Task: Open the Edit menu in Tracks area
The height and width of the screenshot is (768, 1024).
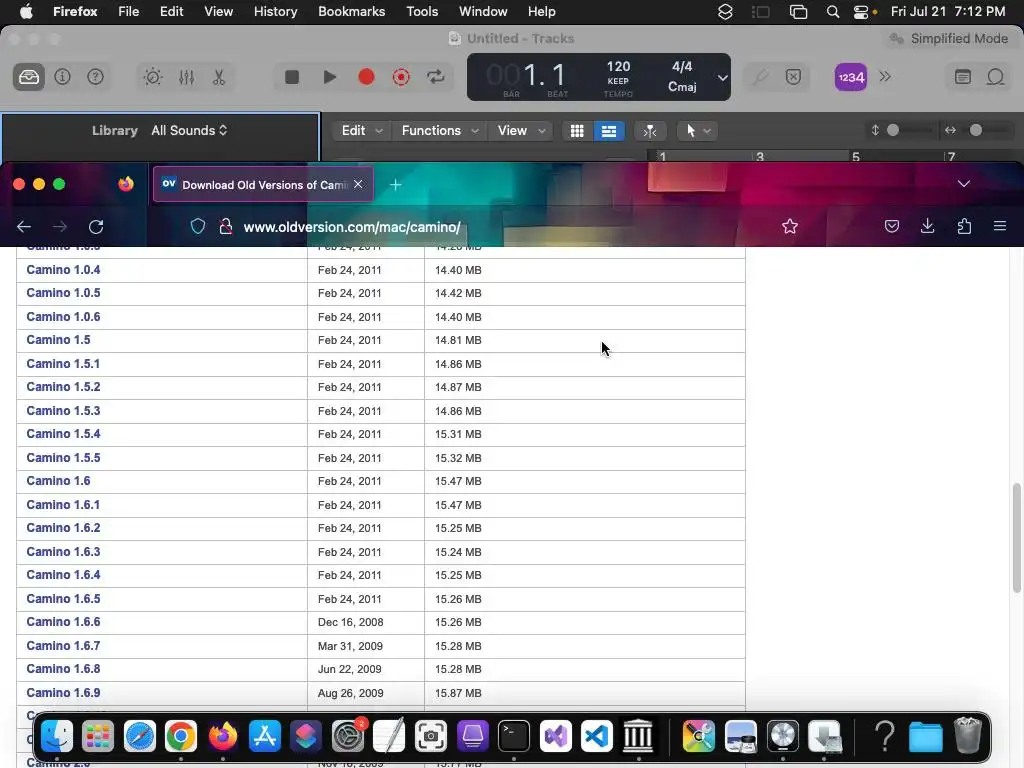Action: (361, 131)
